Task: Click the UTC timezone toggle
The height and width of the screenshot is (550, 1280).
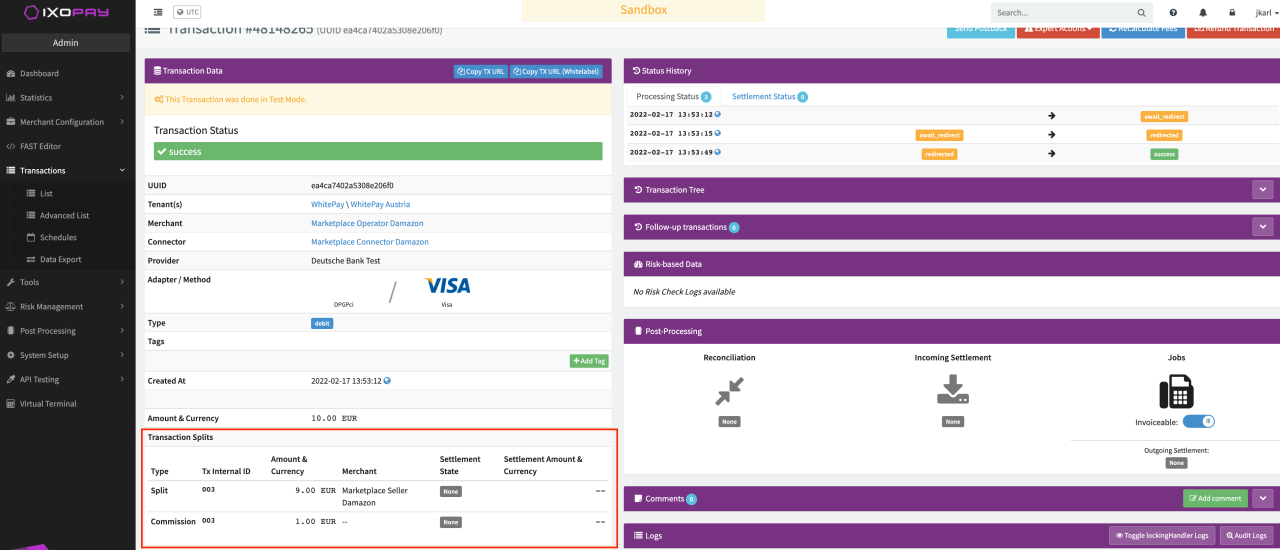Action: pos(187,12)
